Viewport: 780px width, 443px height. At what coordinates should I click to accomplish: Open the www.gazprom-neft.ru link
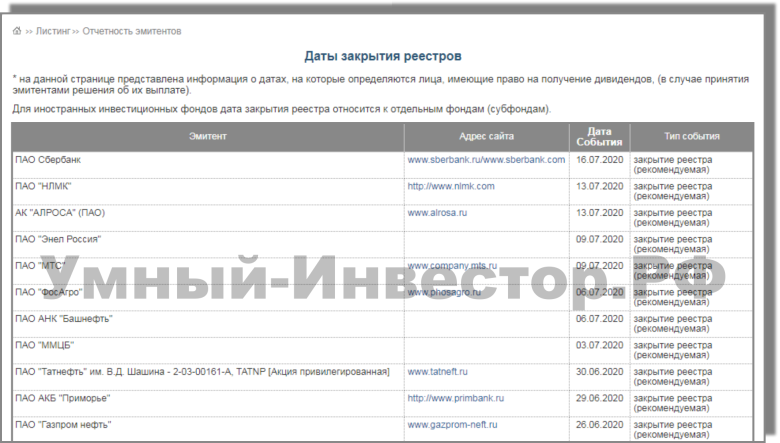[x=452, y=425]
